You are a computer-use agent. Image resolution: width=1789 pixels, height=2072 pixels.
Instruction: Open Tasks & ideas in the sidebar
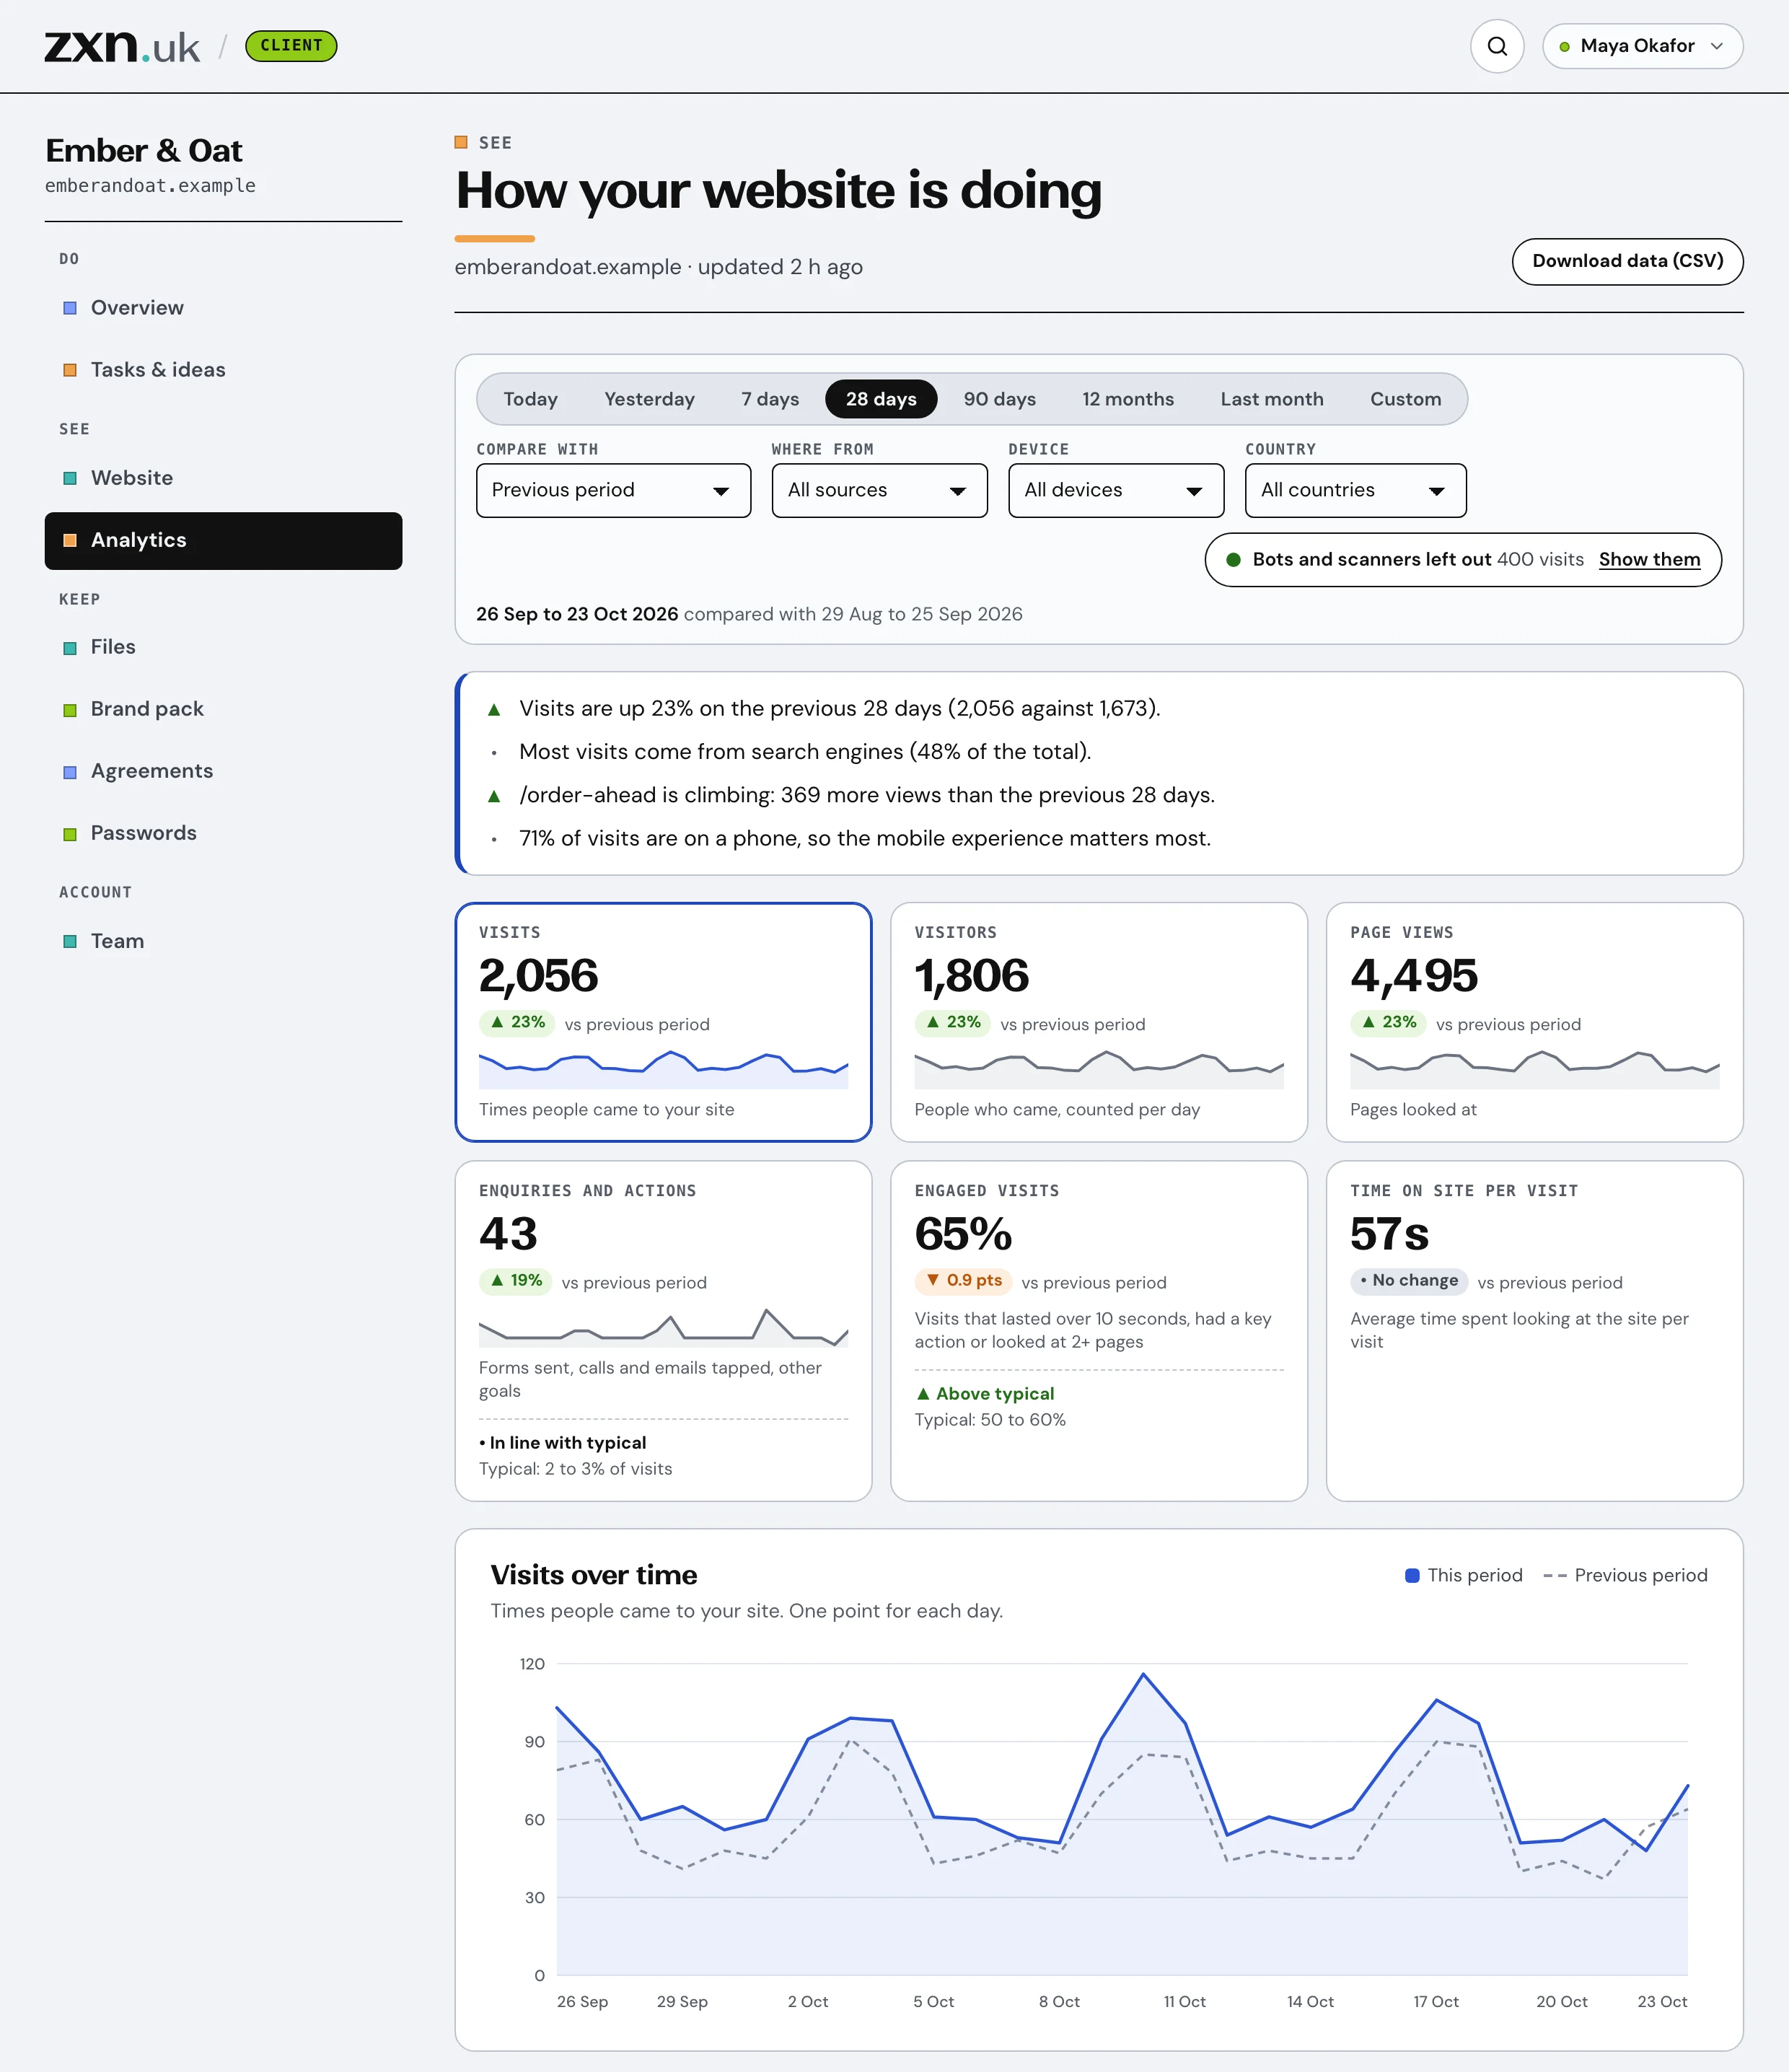click(x=223, y=370)
